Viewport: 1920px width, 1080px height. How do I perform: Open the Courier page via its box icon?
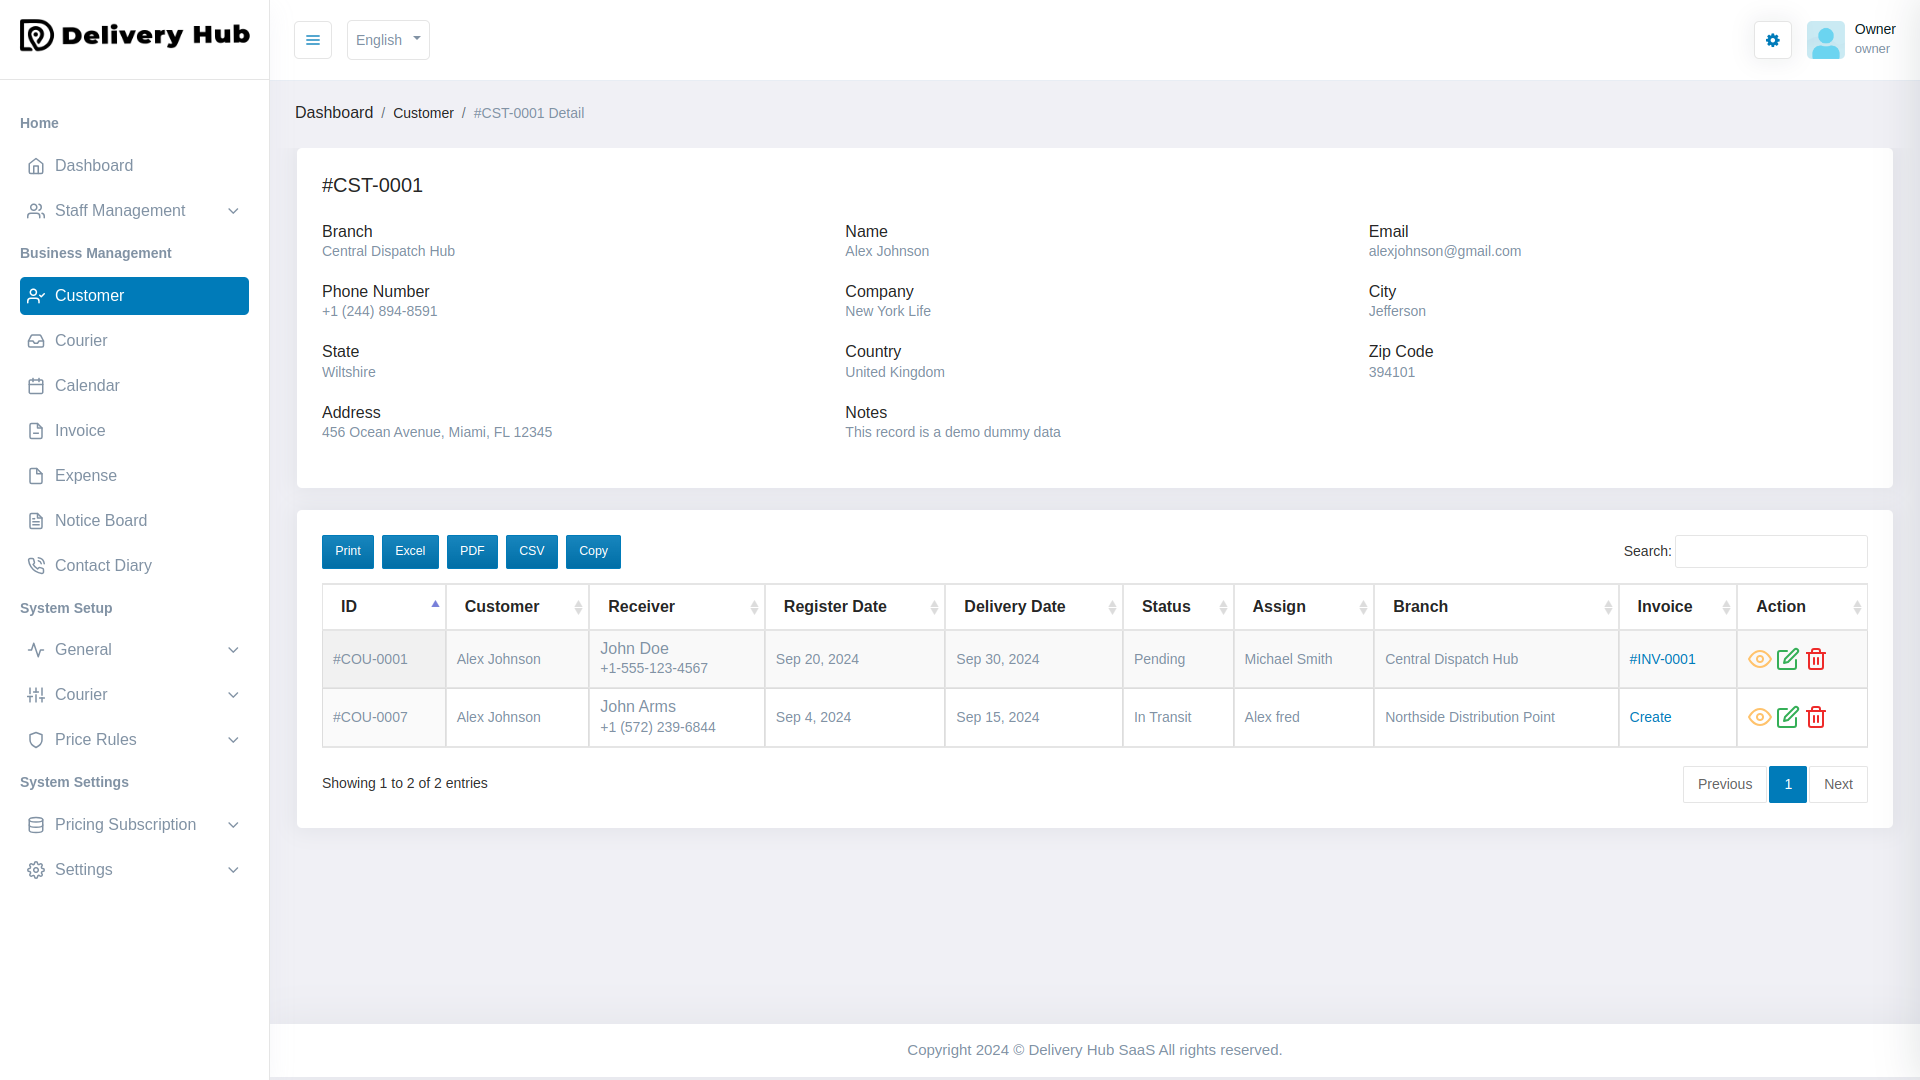click(x=37, y=341)
